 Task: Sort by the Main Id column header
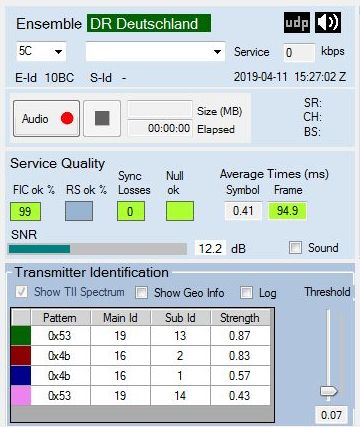(x=120, y=317)
